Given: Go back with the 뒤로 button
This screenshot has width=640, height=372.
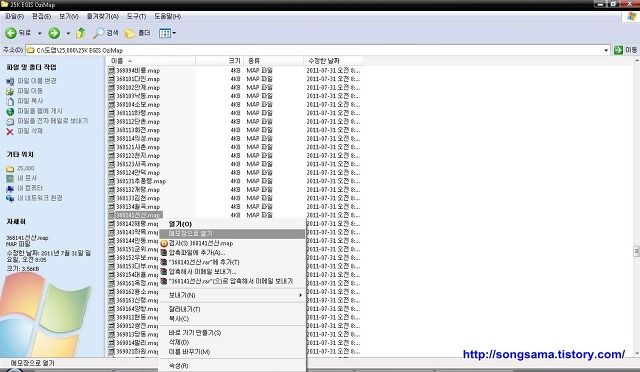Looking at the screenshot, I should 18,33.
